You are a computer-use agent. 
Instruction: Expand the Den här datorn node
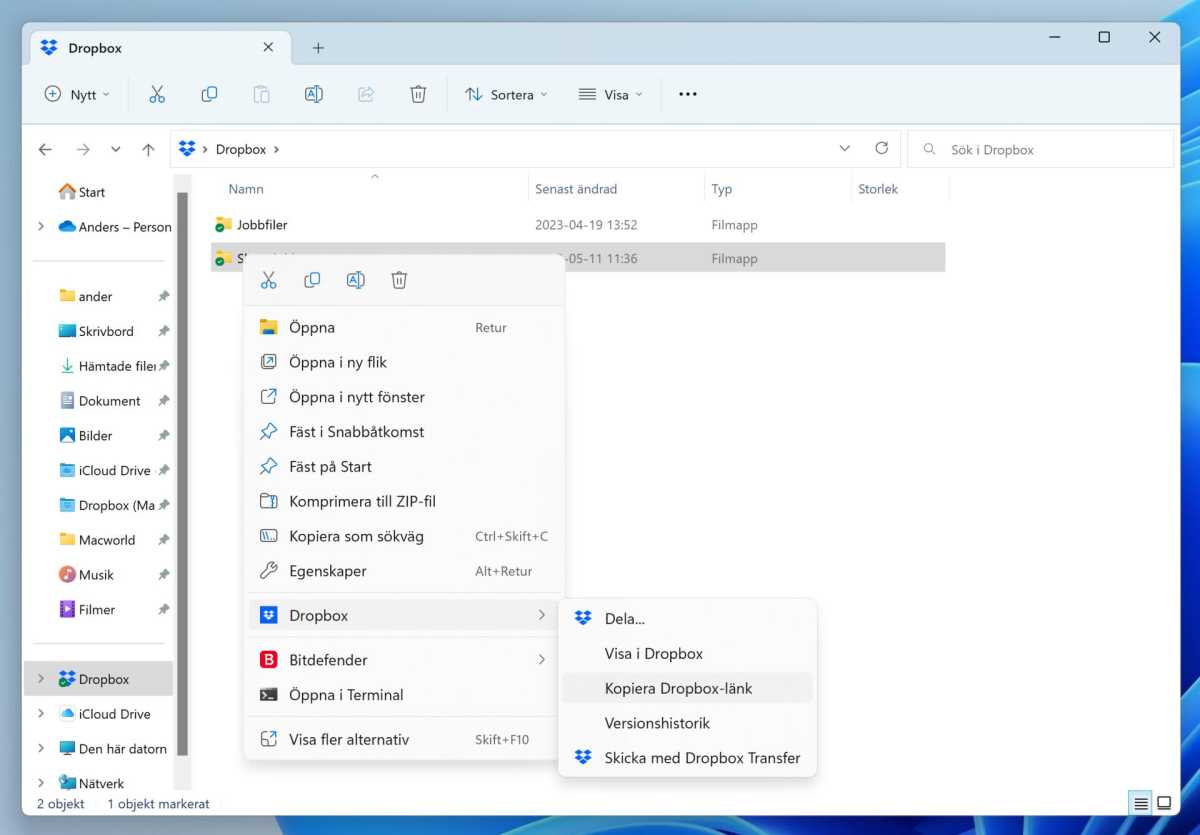tap(41, 748)
